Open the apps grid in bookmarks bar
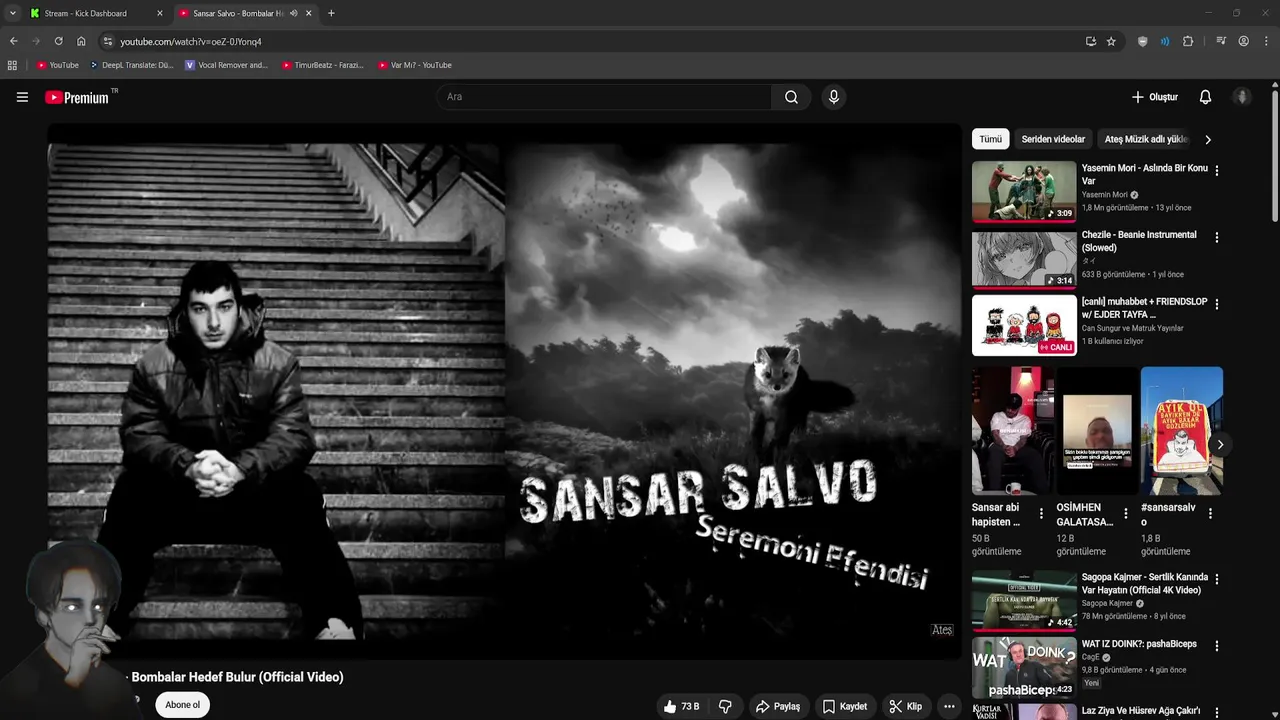The height and width of the screenshot is (720, 1280). pyautogui.click(x=12, y=65)
